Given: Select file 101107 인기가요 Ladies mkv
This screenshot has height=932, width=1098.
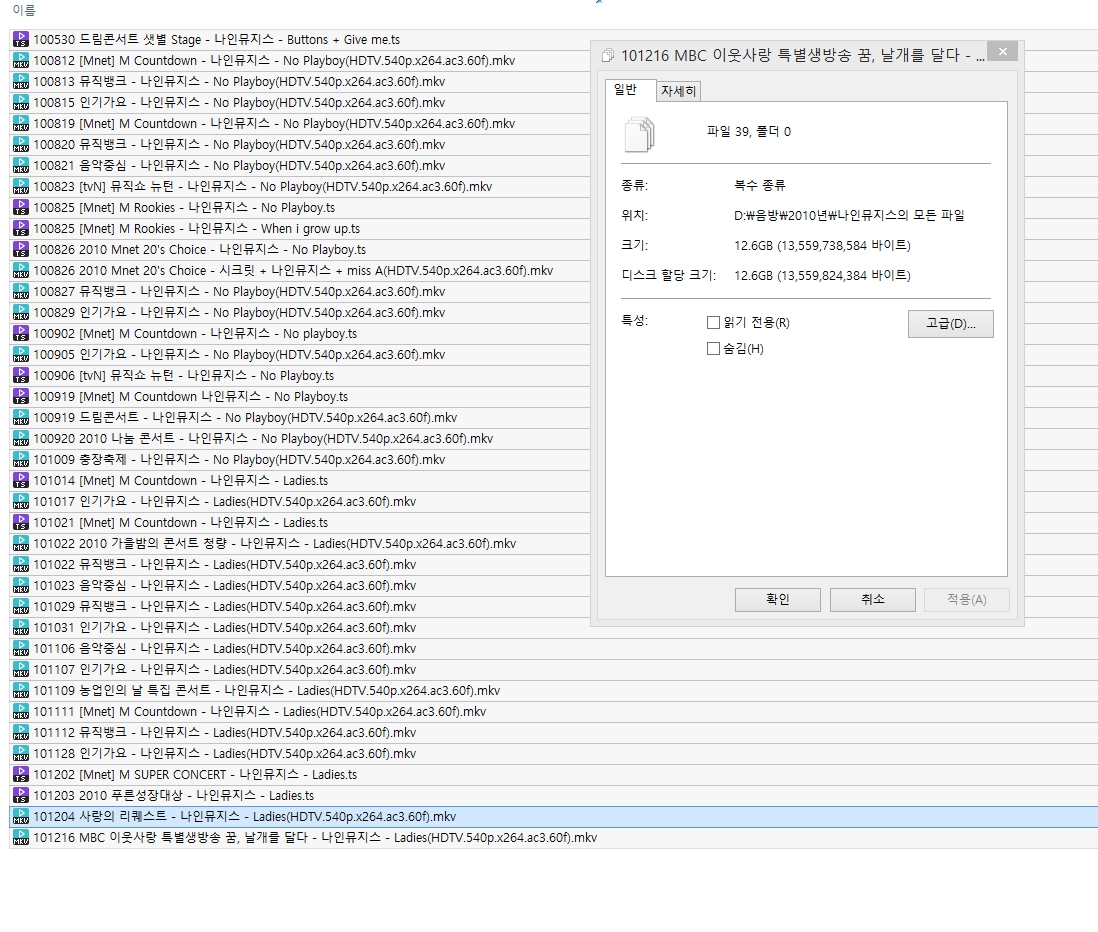Looking at the screenshot, I should point(225,670).
